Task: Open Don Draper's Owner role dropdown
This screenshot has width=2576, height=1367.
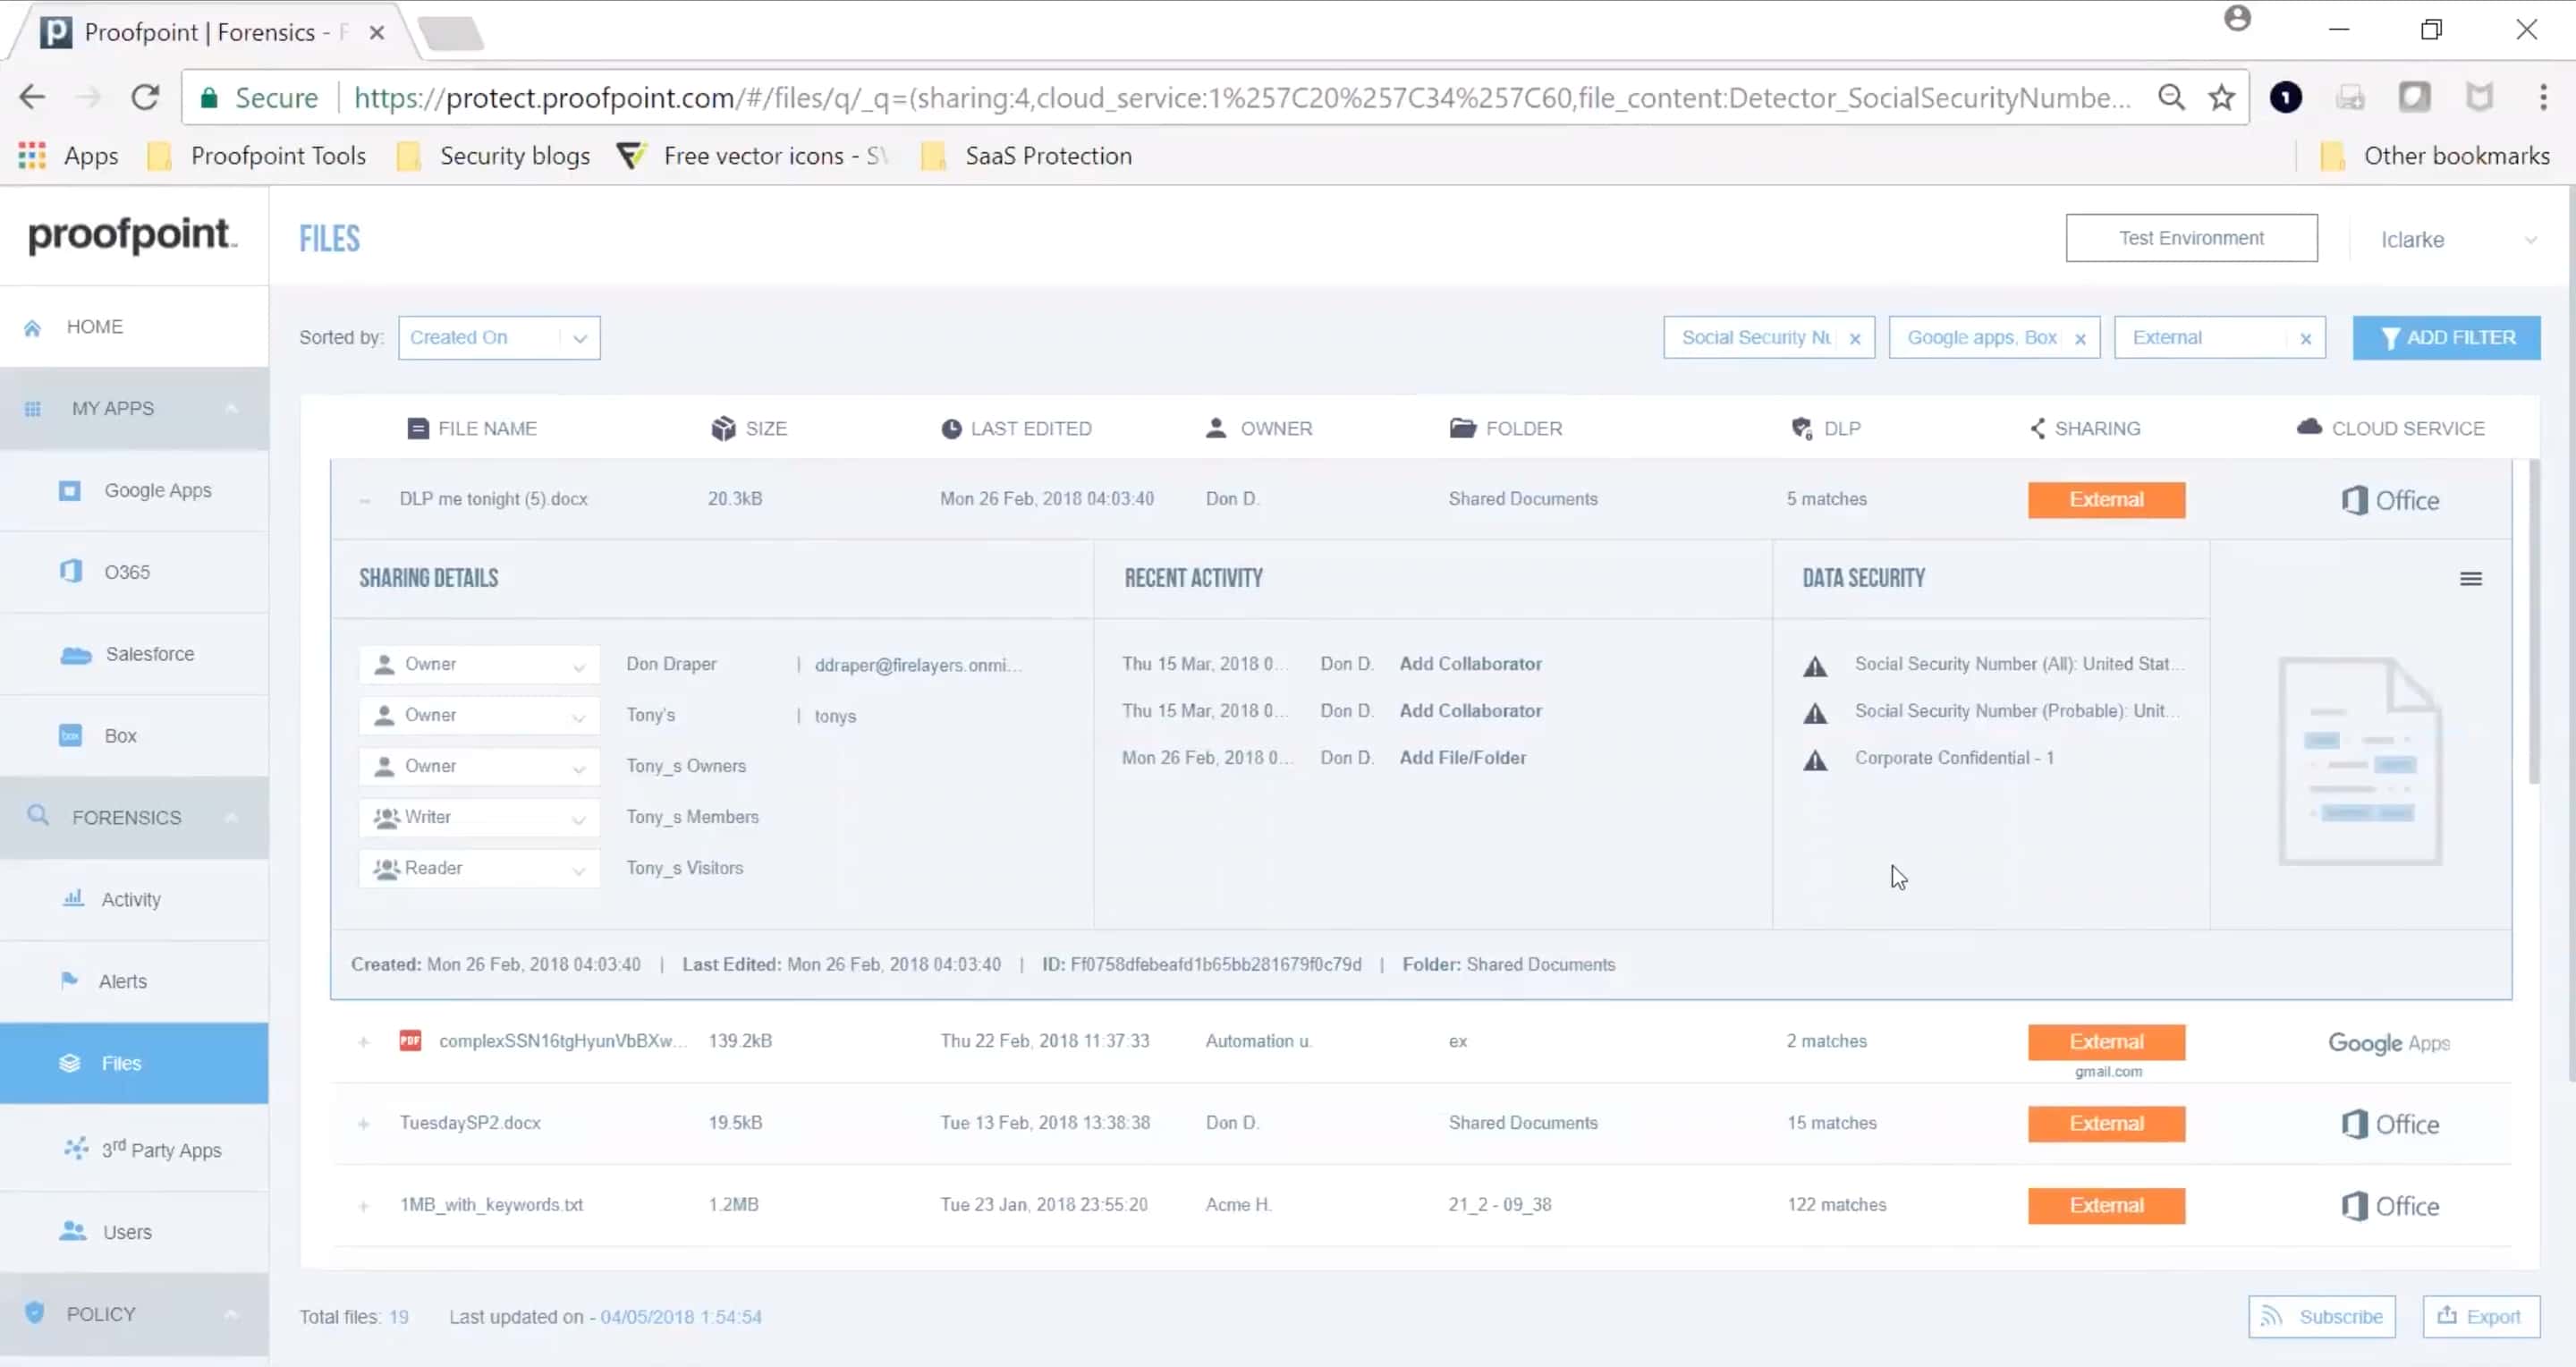Action: click(479, 665)
